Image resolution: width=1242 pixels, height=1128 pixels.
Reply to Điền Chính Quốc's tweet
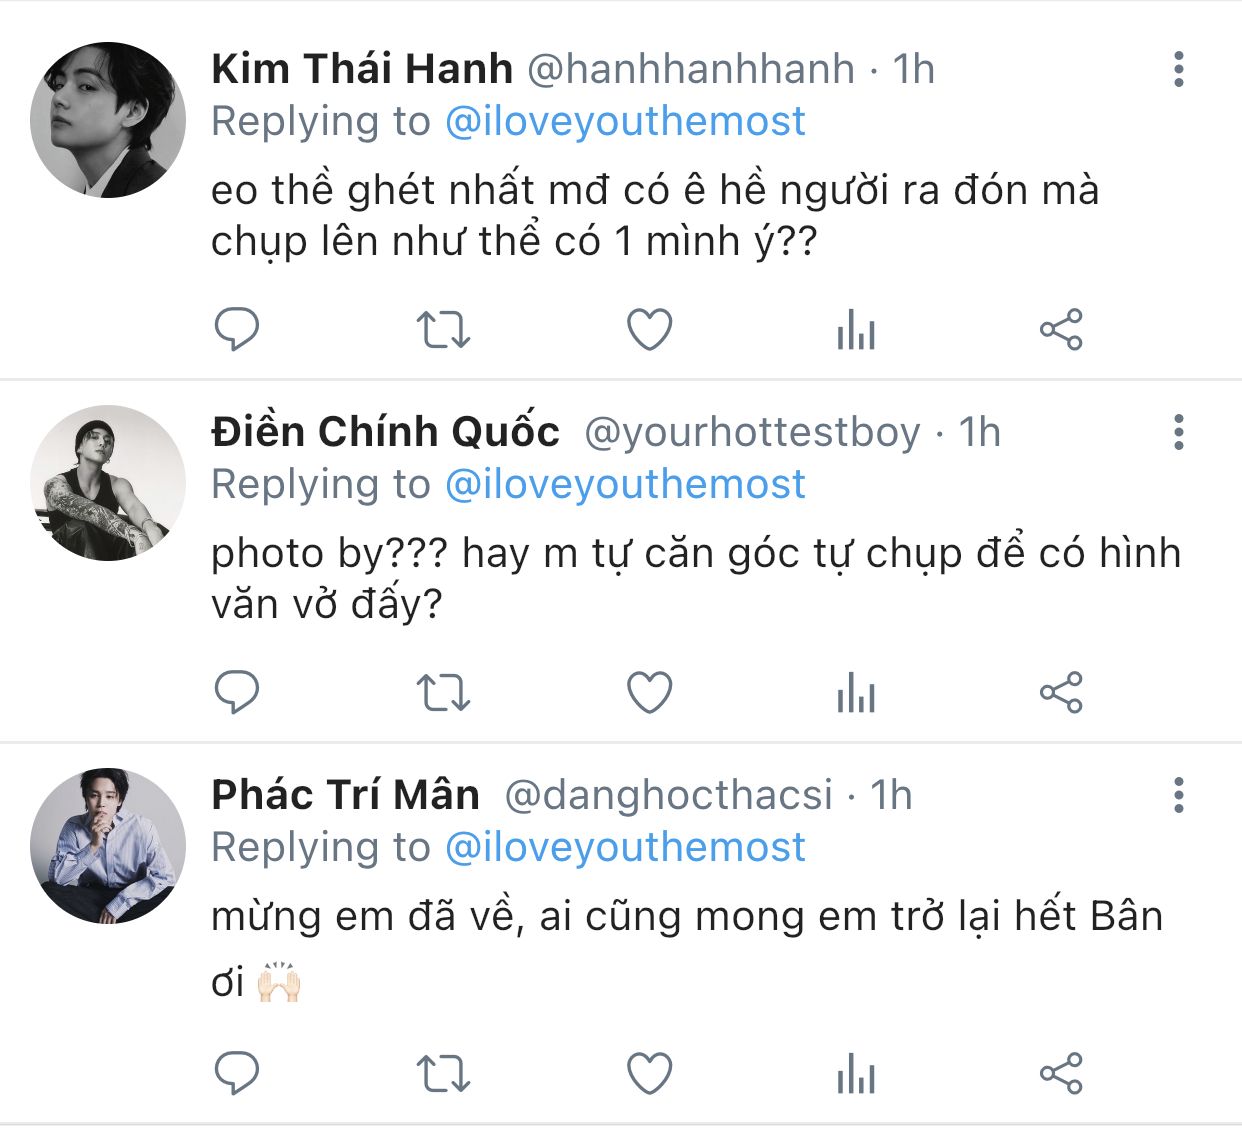237,692
